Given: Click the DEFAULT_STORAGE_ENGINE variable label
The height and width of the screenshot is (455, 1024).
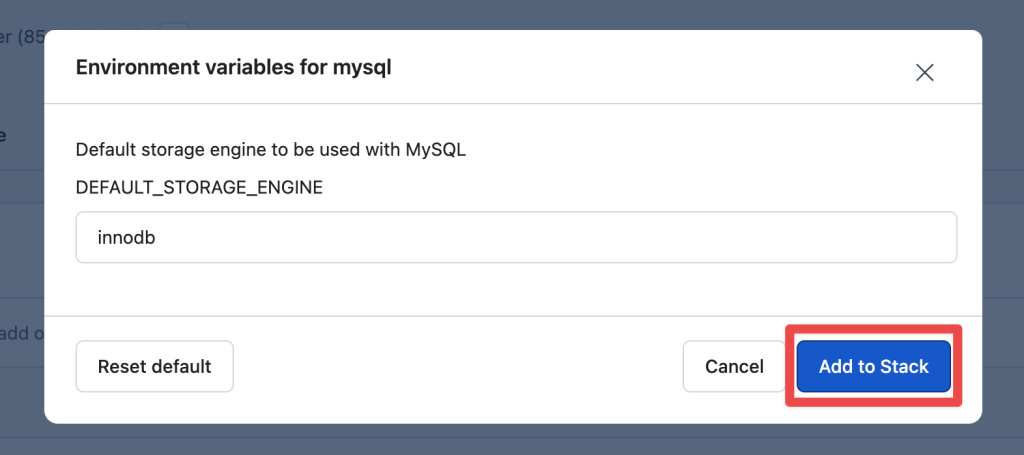Looking at the screenshot, I should point(199,188).
